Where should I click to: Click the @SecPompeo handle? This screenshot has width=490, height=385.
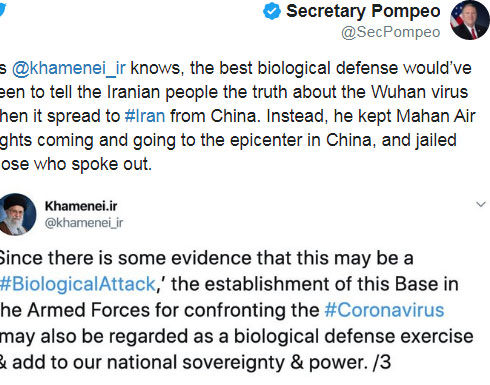pyautogui.click(x=391, y=32)
